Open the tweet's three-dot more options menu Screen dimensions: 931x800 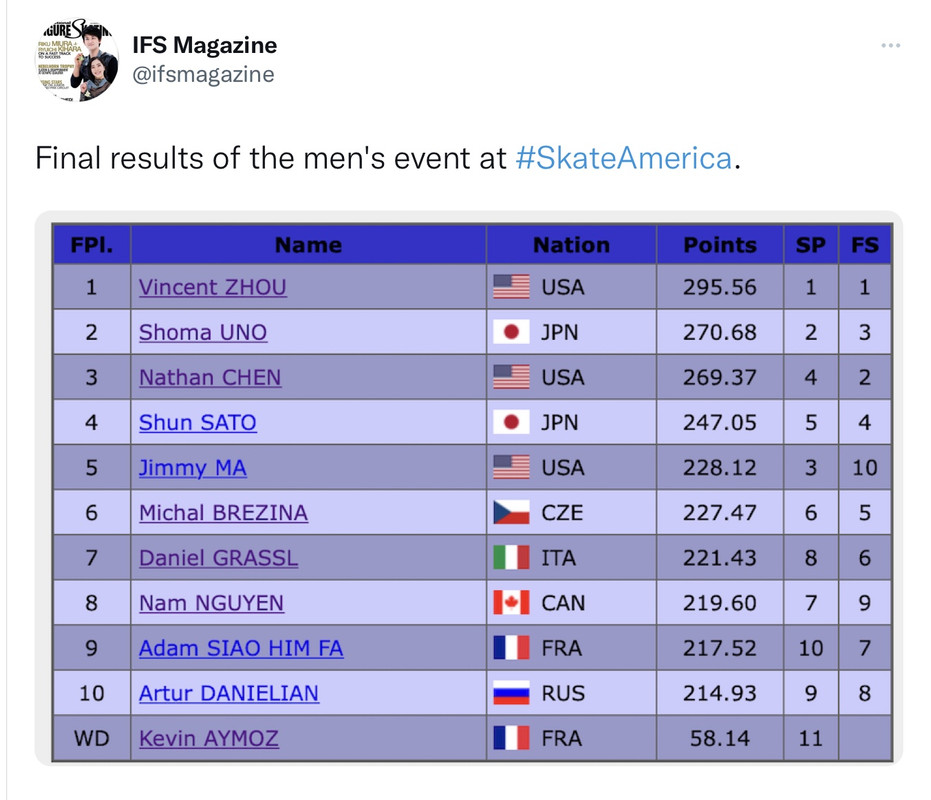(x=890, y=45)
